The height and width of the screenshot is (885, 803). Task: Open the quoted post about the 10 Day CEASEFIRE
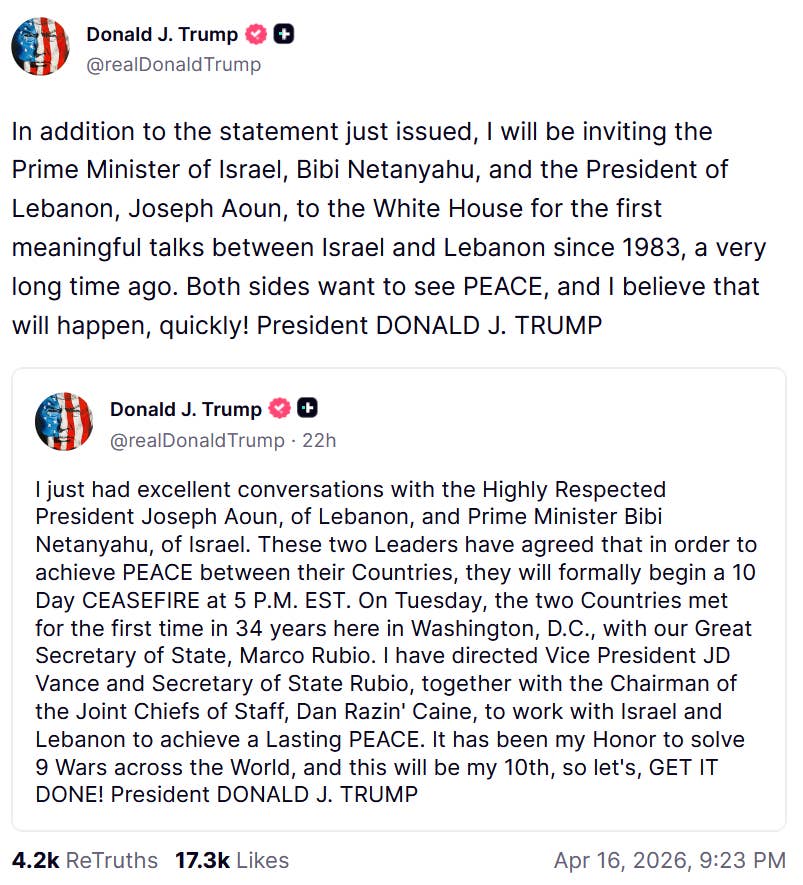tap(397, 640)
